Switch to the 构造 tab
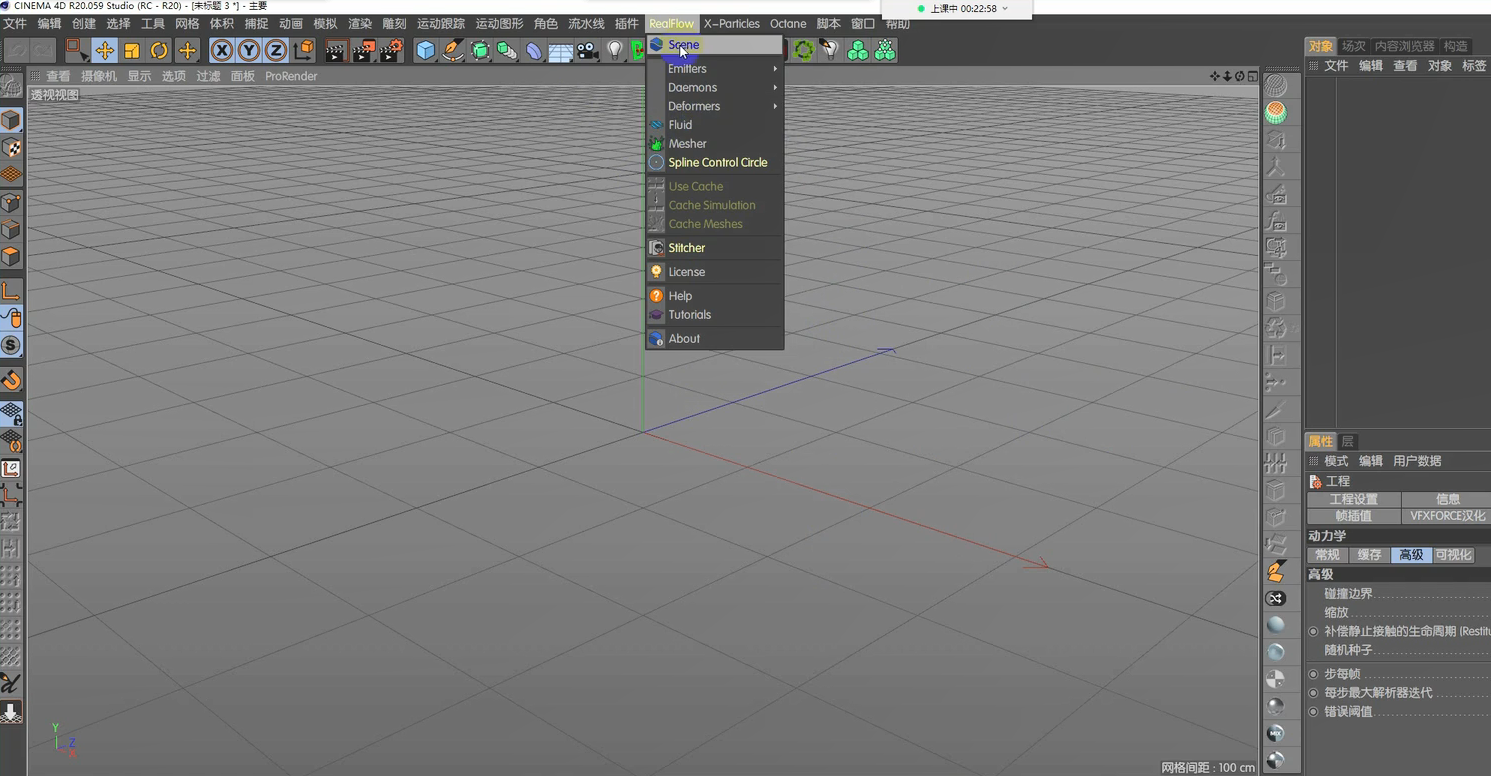The height and width of the screenshot is (776, 1491). pyautogui.click(x=1456, y=46)
